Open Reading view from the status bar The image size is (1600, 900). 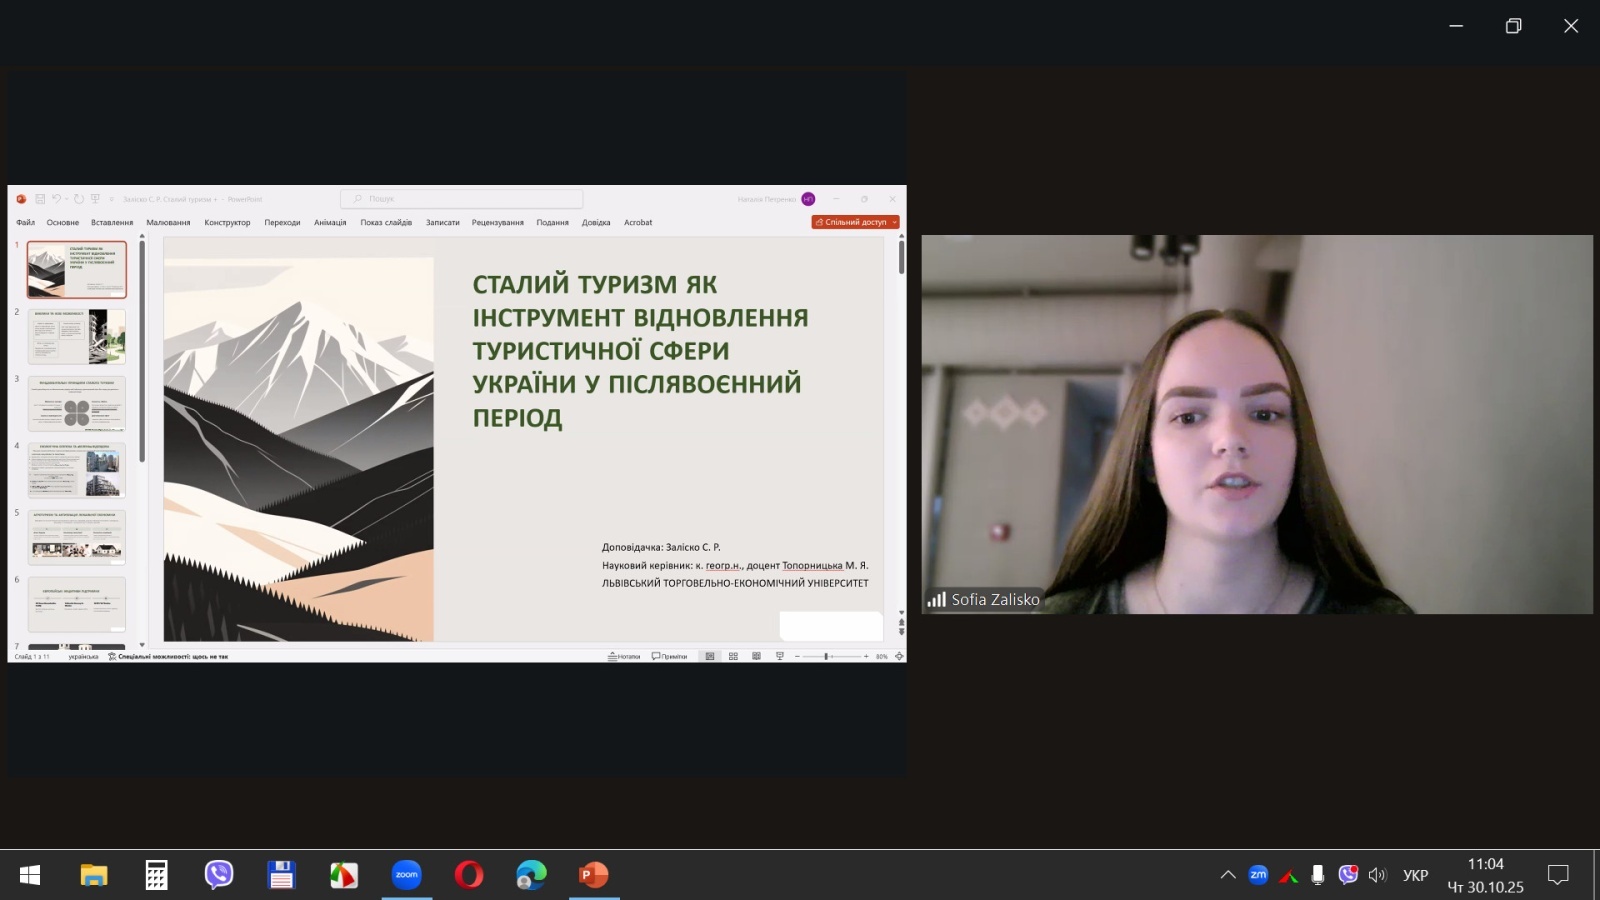756,656
